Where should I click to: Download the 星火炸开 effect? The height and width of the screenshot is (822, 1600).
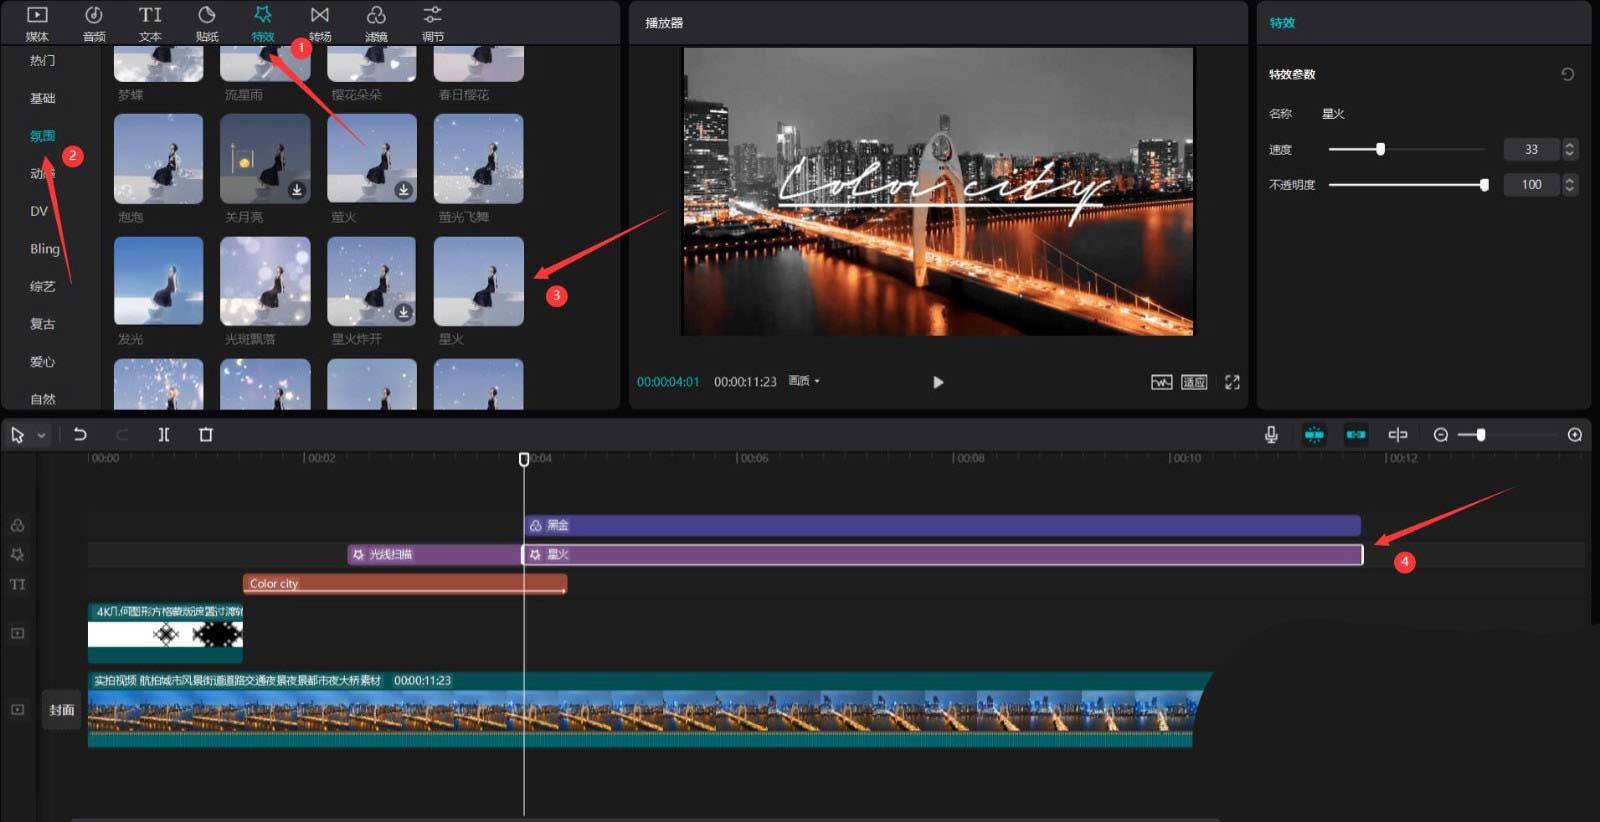coord(403,312)
